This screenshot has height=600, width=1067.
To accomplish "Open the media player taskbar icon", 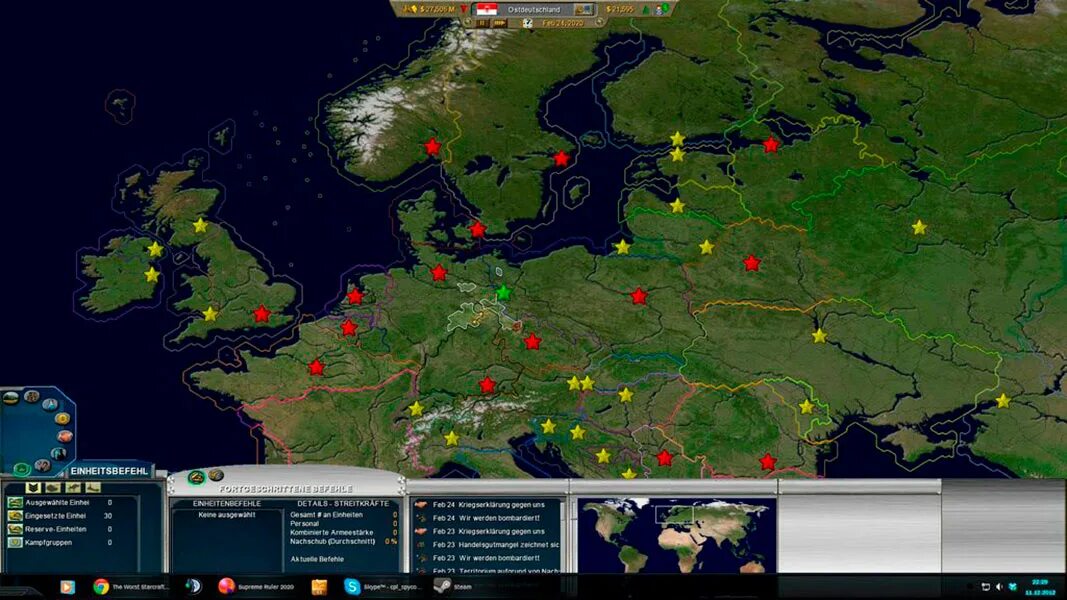I will (67, 587).
